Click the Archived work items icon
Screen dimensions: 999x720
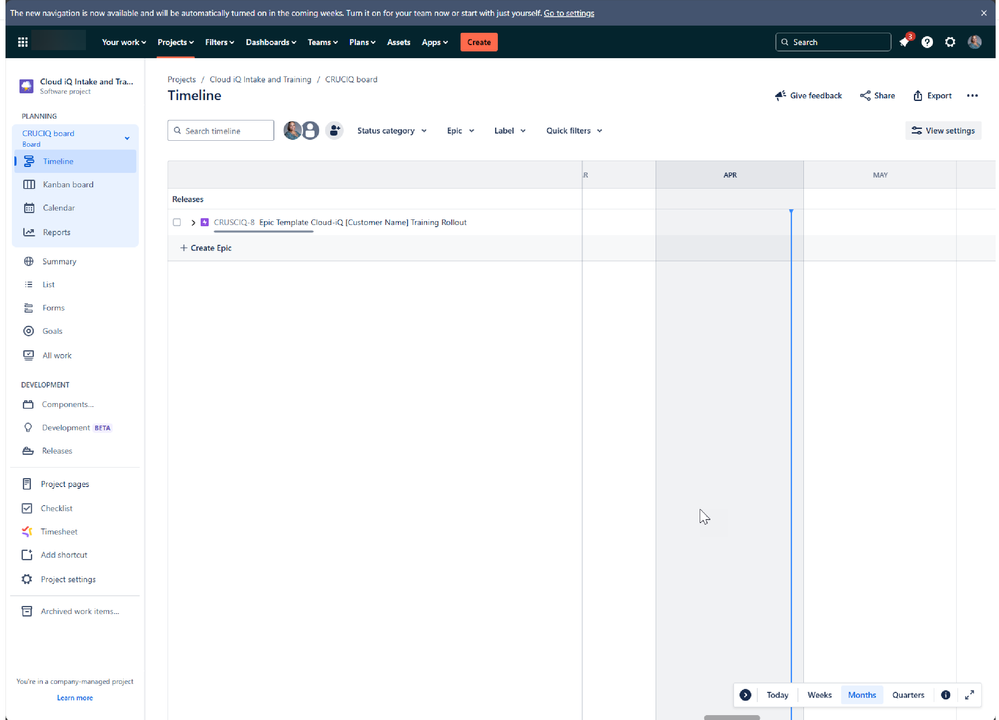(27, 611)
